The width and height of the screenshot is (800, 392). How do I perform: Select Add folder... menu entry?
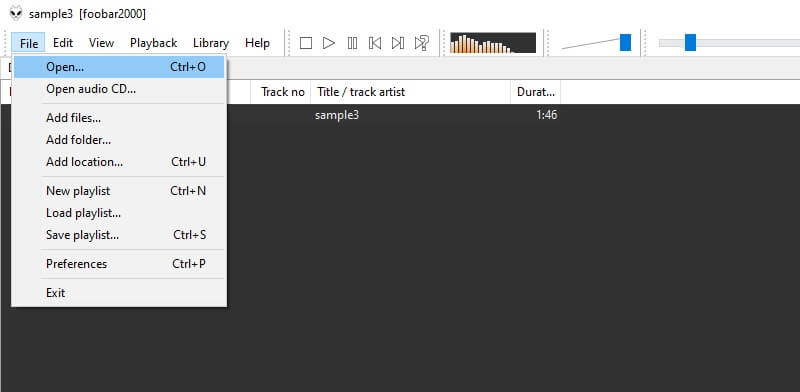pyautogui.click(x=119, y=140)
